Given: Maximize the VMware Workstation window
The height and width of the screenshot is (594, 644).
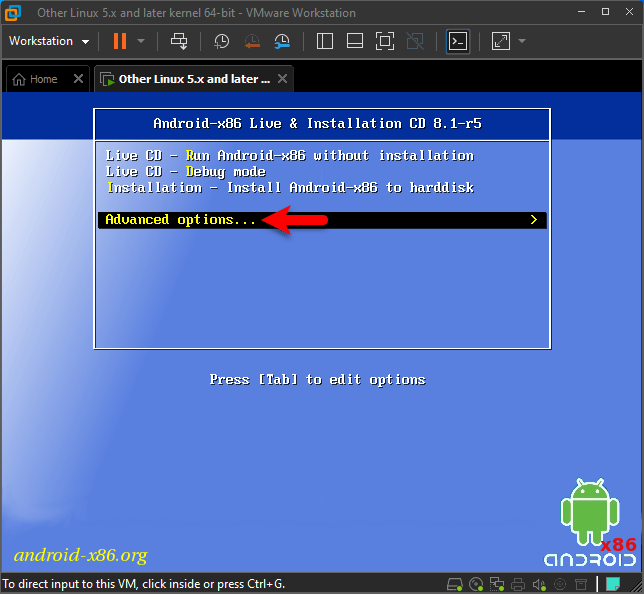Looking at the screenshot, I should (605, 12).
